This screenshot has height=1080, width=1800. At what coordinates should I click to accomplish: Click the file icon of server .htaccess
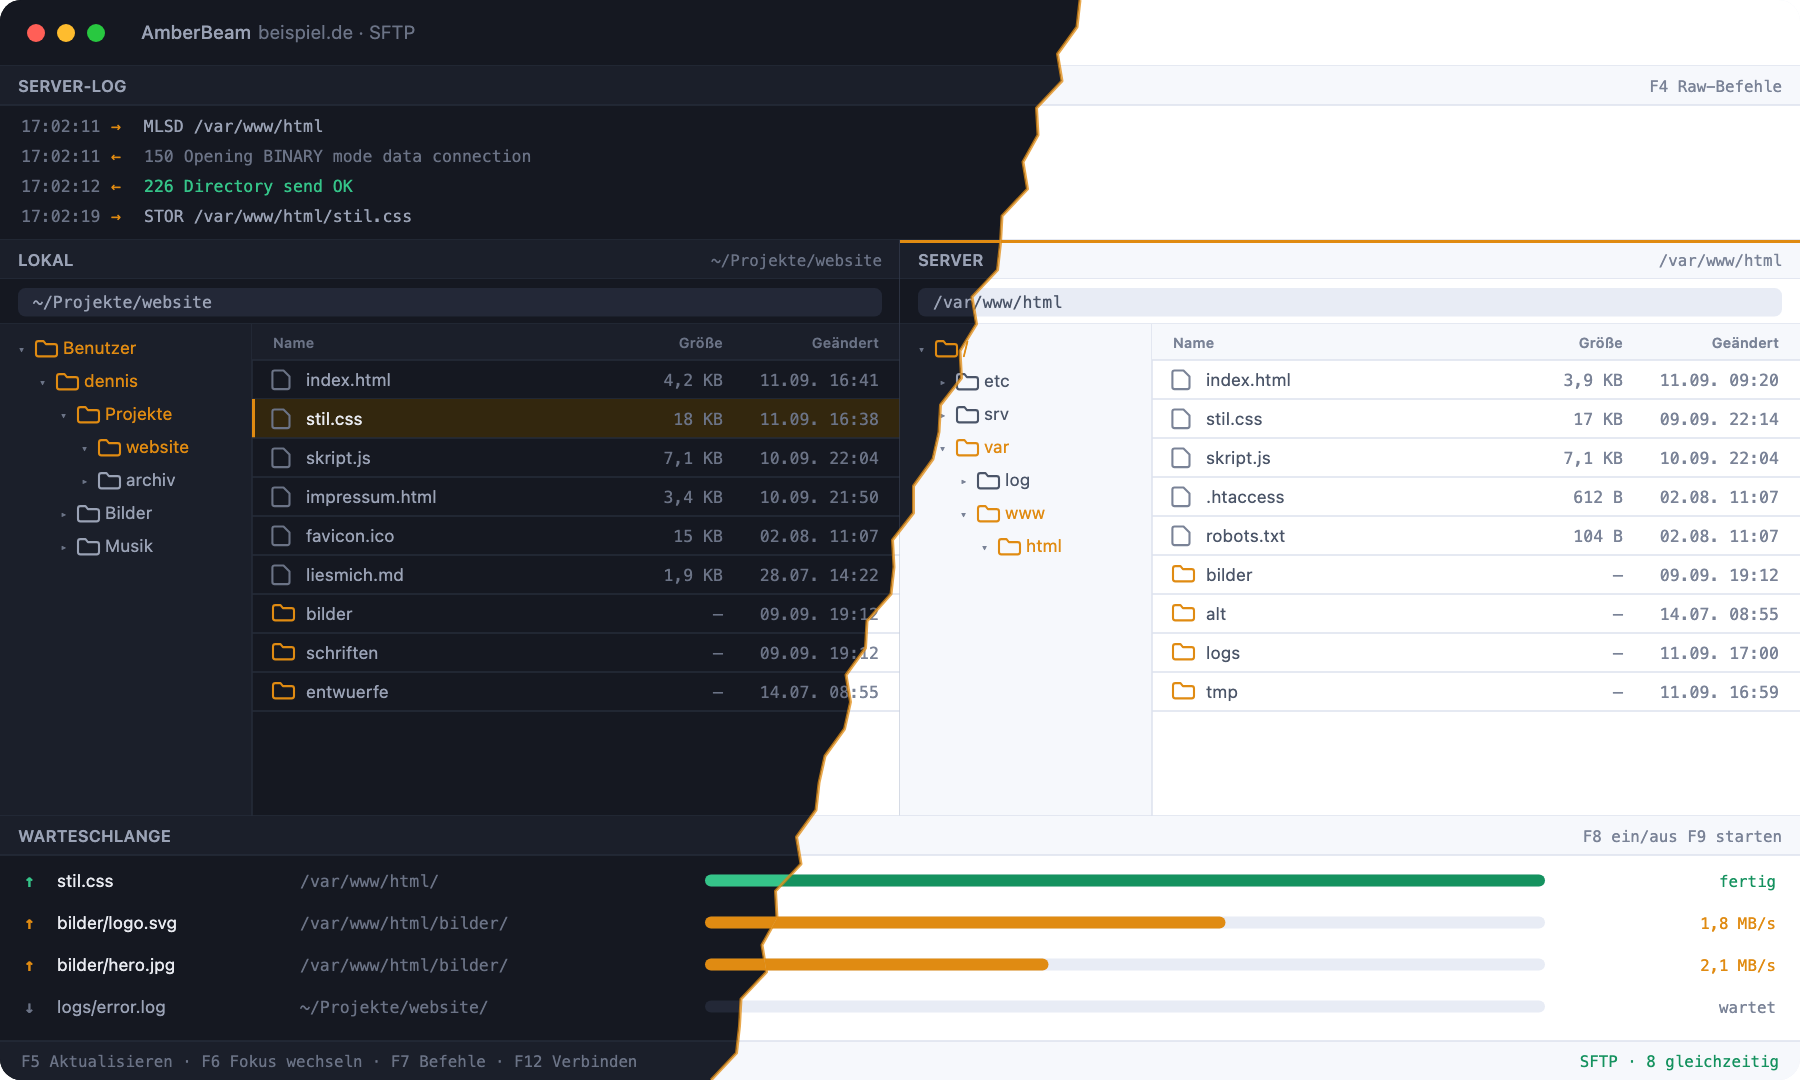pyautogui.click(x=1181, y=497)
